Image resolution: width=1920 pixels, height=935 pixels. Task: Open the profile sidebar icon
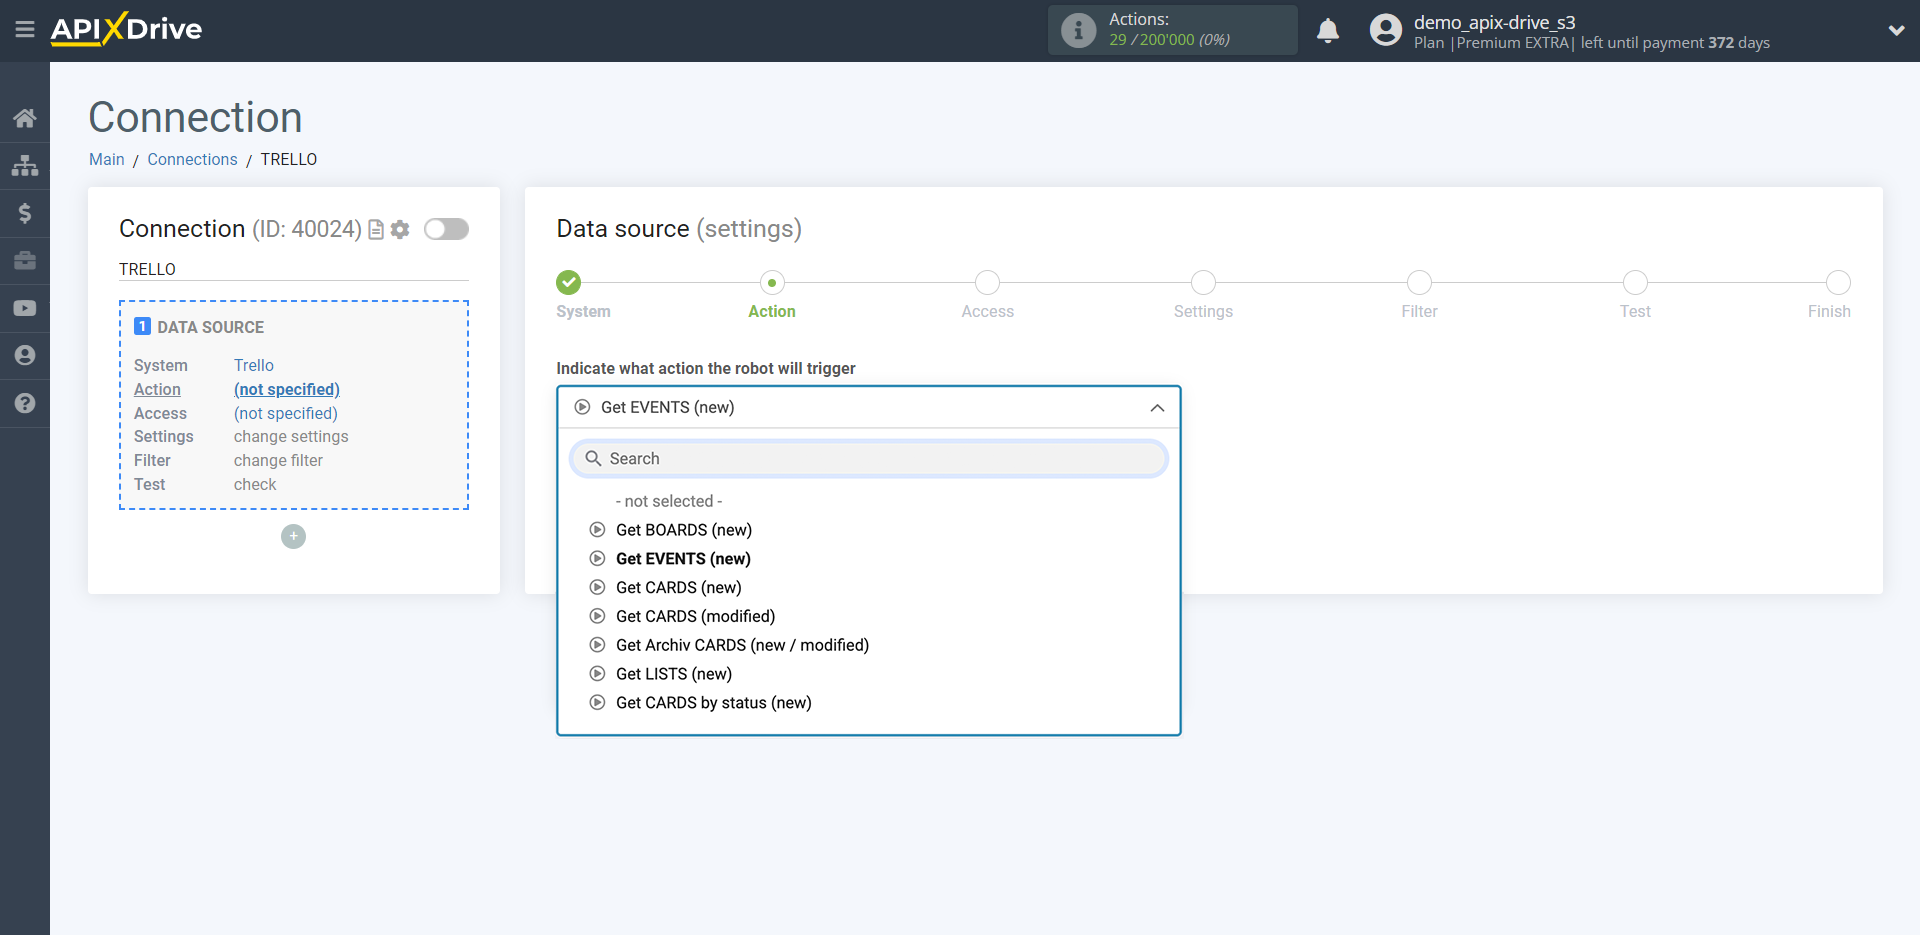[x=25, y=355]
